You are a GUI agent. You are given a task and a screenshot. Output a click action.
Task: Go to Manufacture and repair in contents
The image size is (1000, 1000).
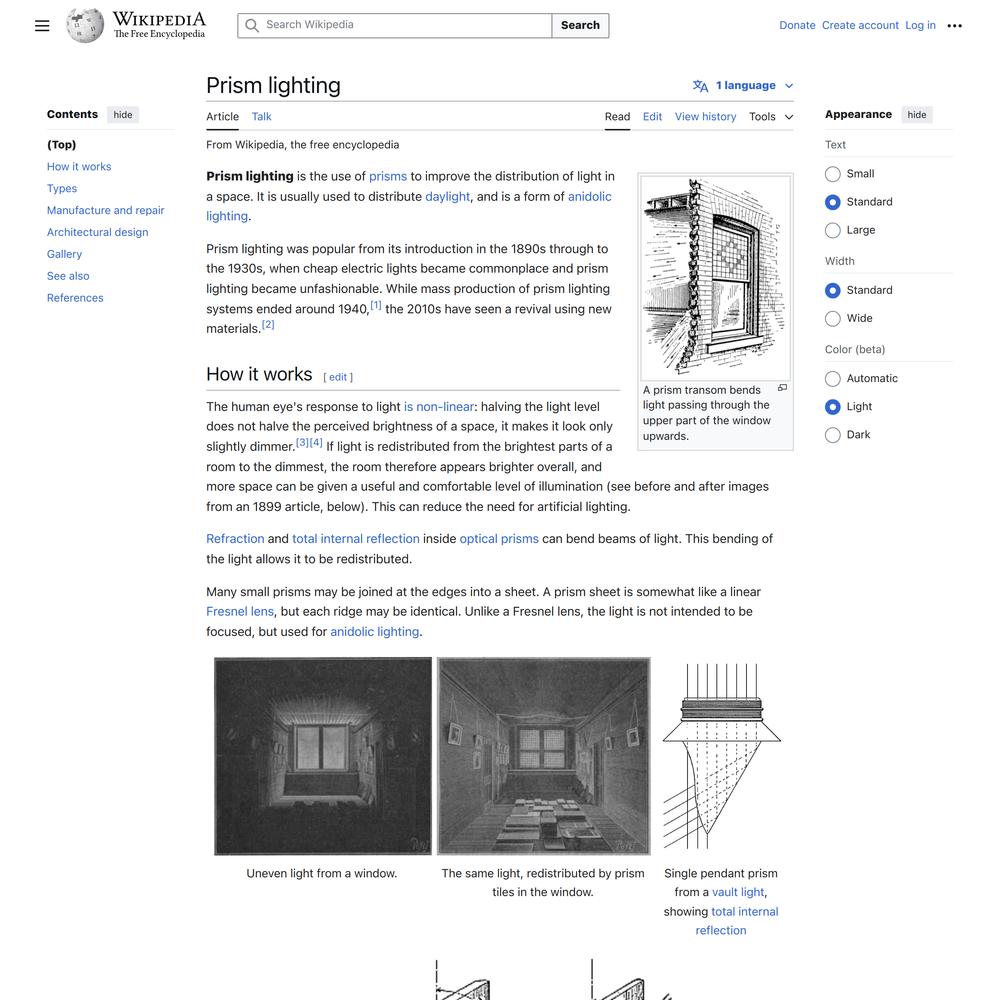(x=105, y=210)
